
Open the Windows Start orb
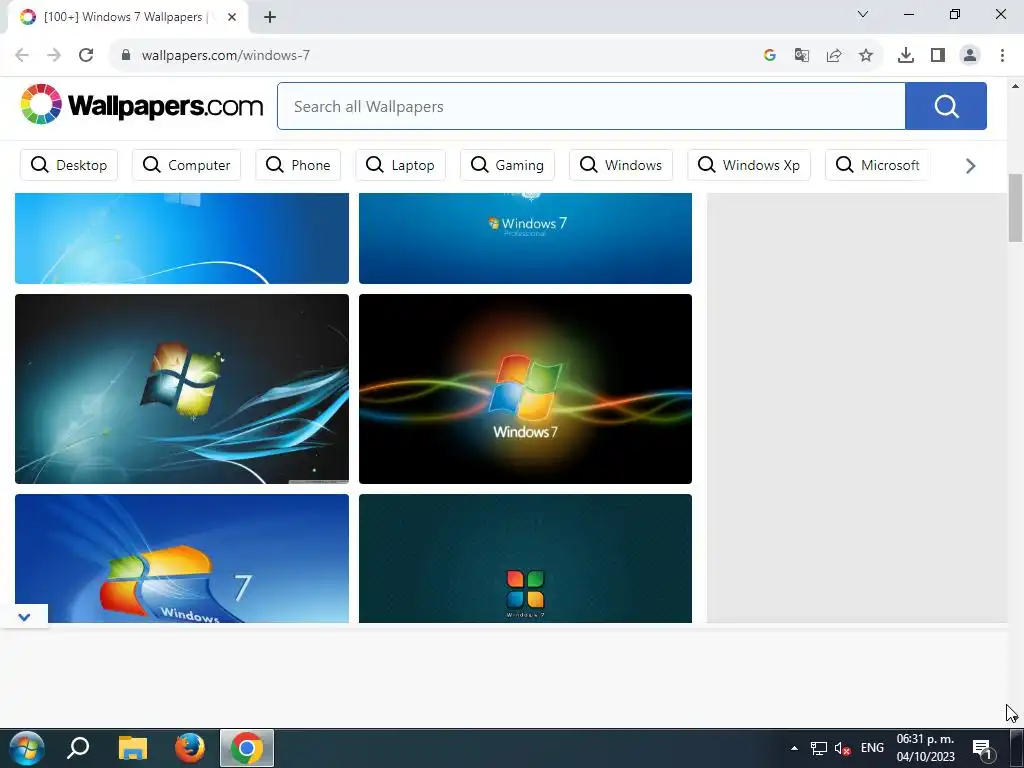point(27,748)
